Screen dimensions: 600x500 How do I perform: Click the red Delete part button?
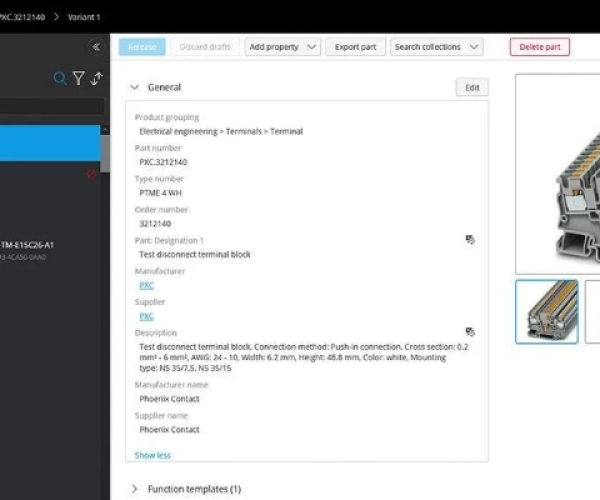click(539, 47)
